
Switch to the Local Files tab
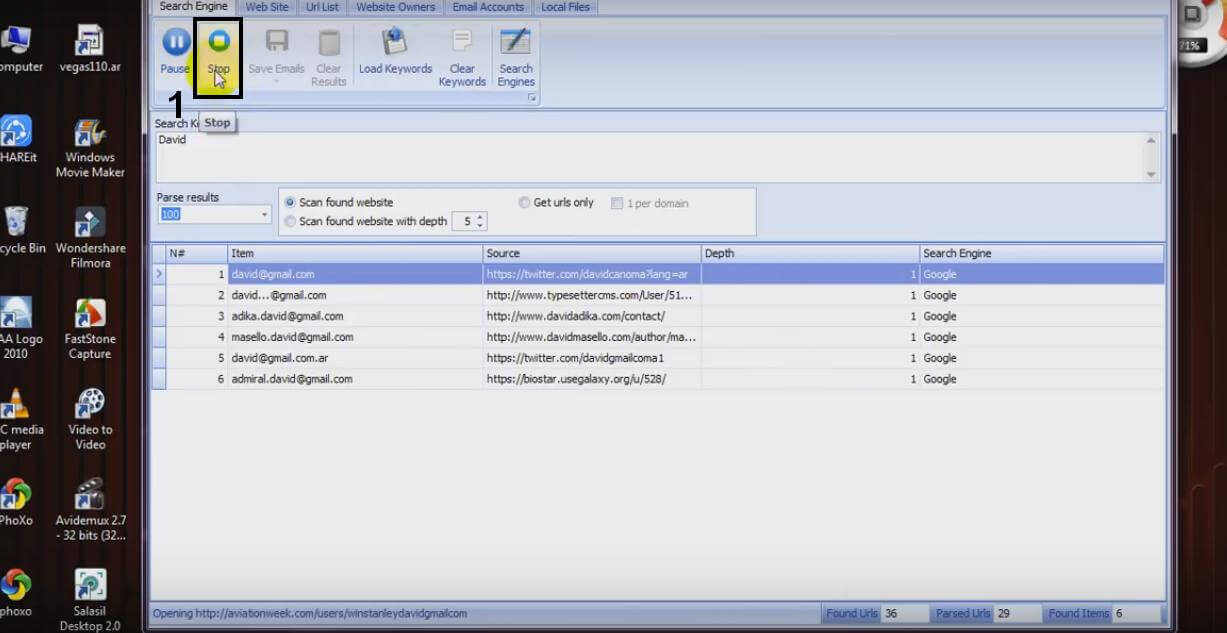[x=565, y=7]
